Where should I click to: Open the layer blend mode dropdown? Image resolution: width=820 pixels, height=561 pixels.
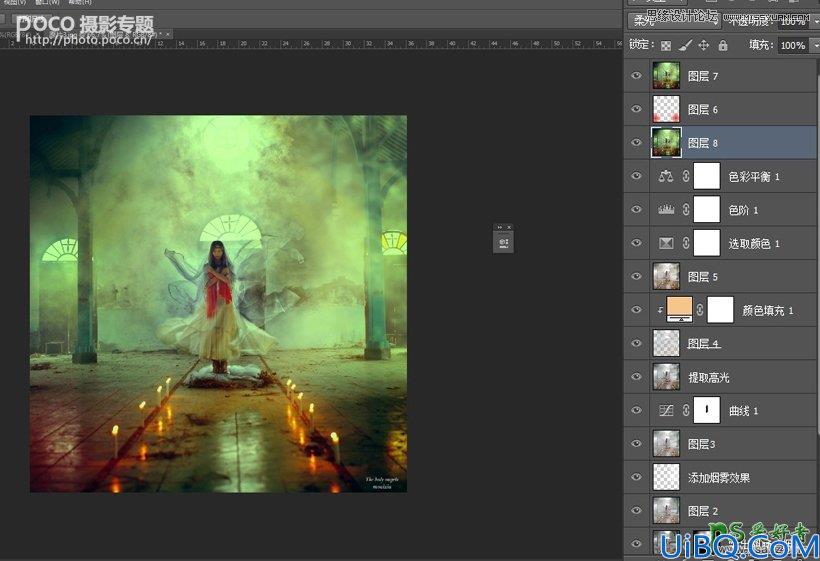[674, 21]
